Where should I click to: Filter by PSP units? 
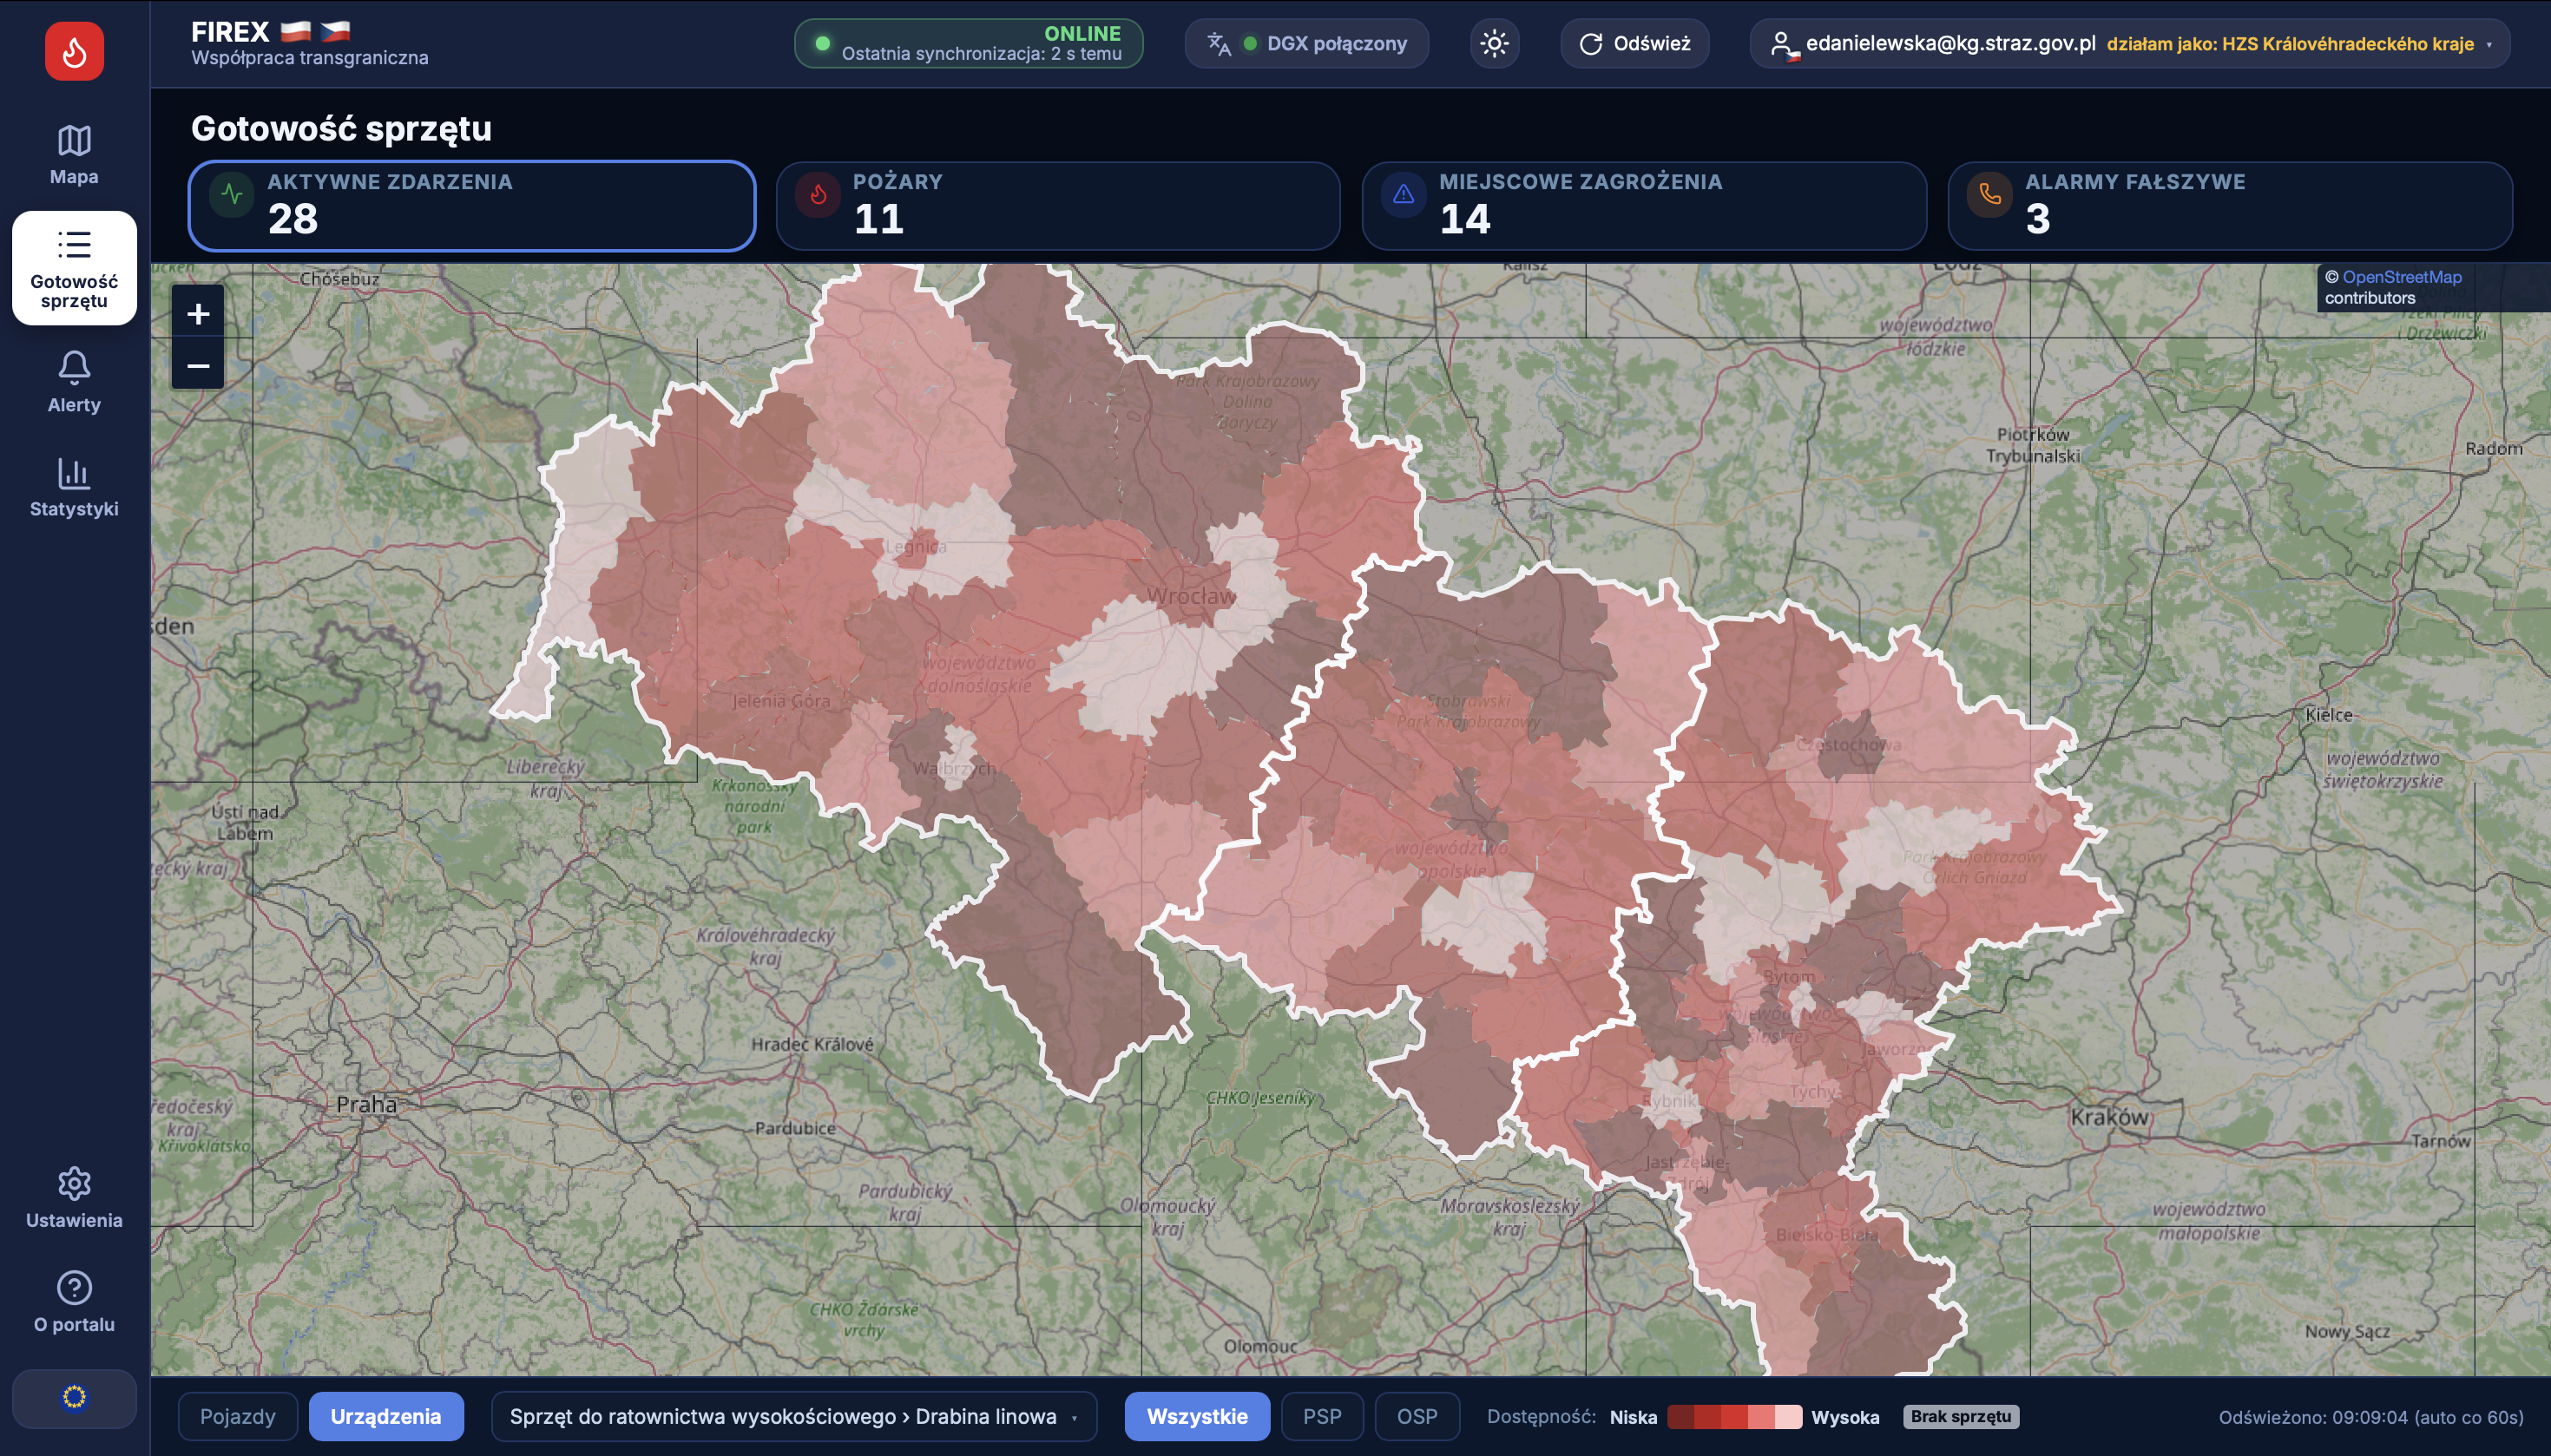pyautogui.click(x=1322, y=1416)
